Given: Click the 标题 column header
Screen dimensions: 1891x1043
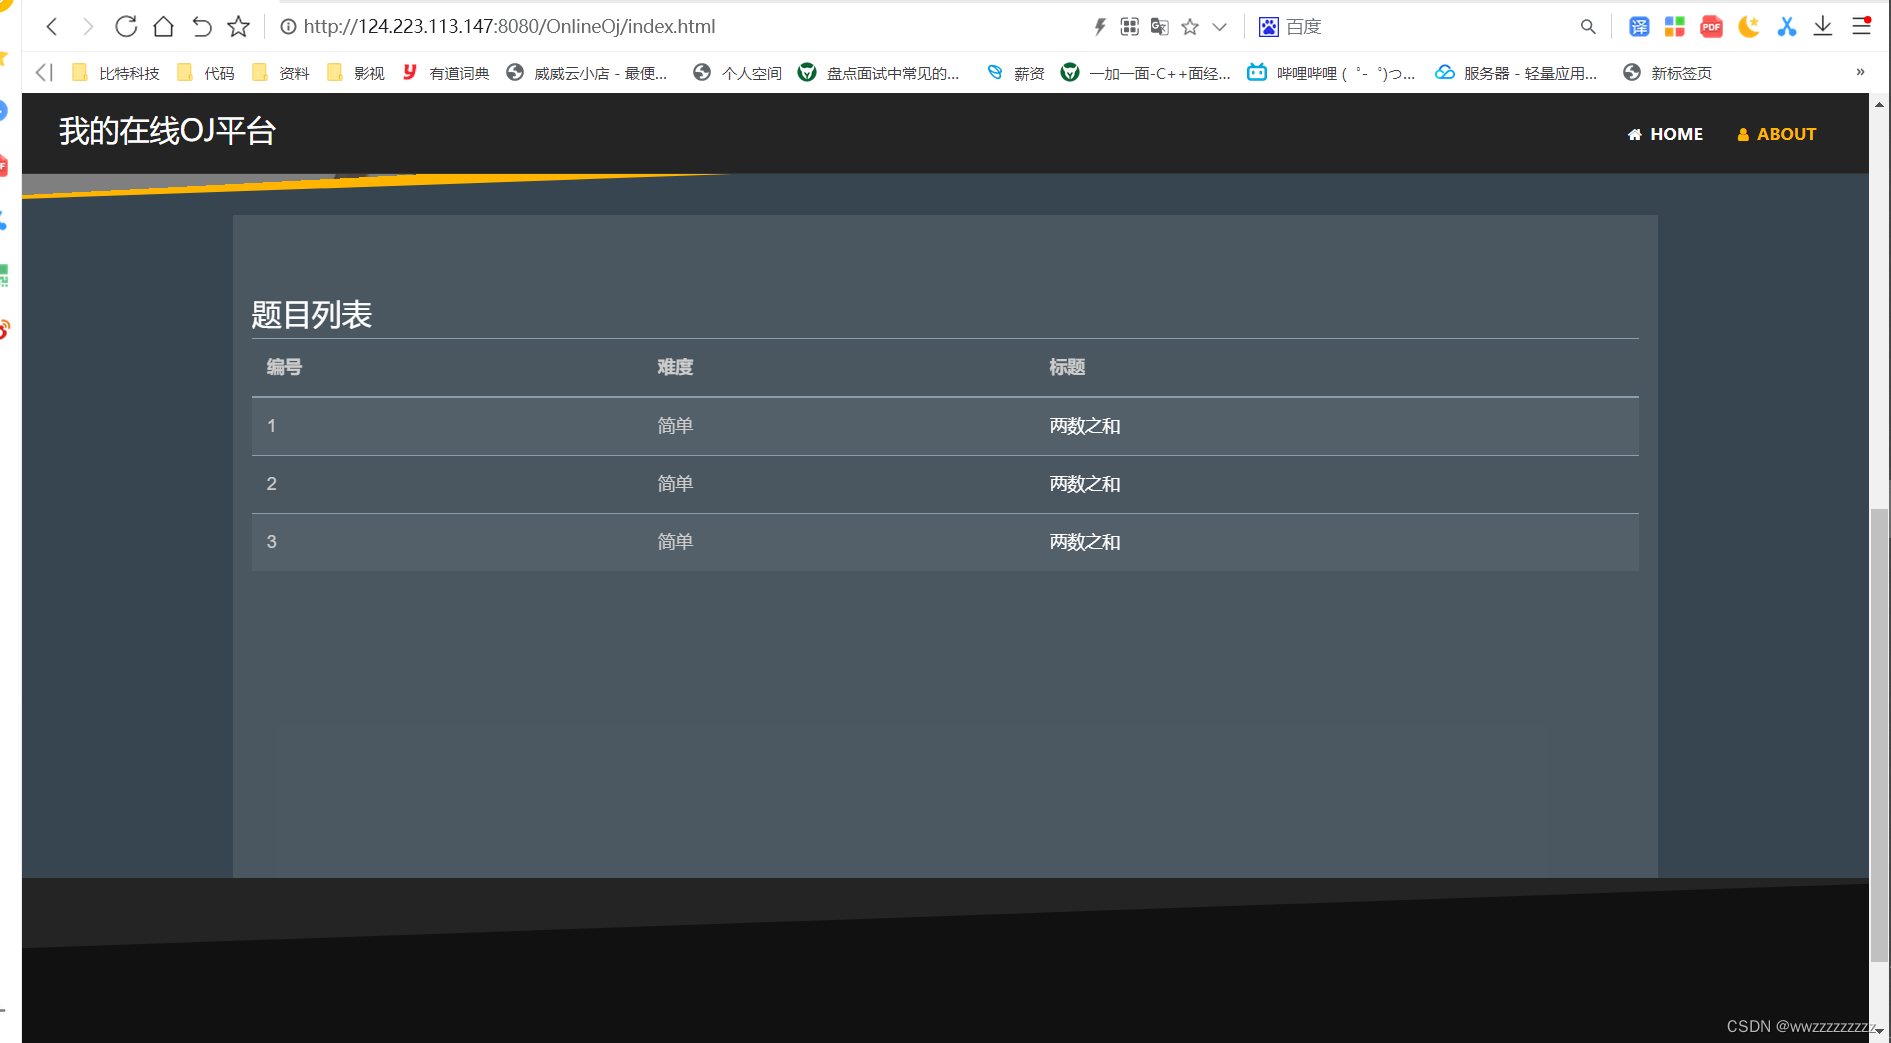Looking at the screenshot, I should click(1067, 367).
